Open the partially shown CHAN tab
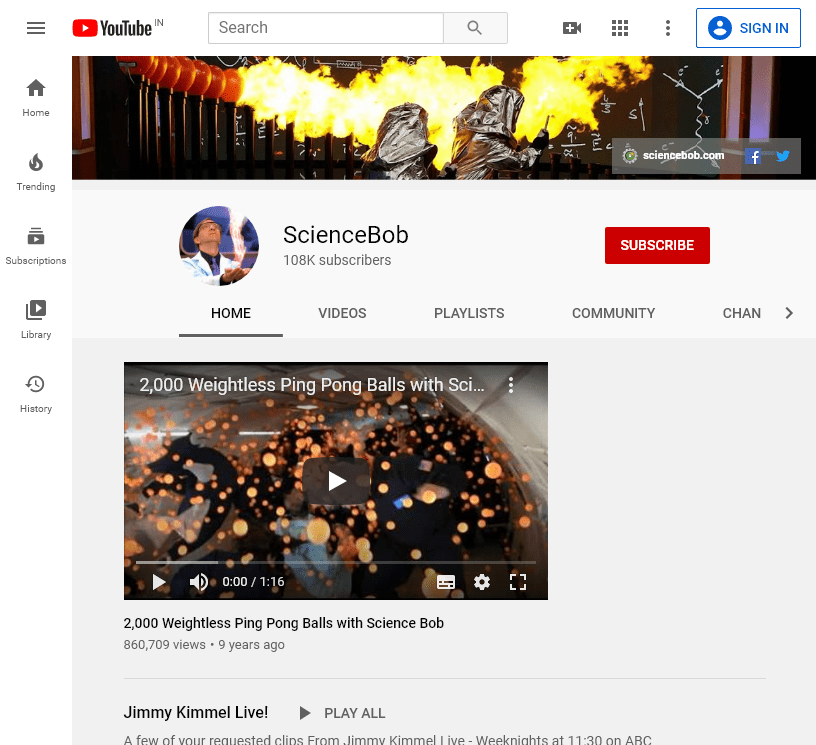The image size is (816, 745). [x=741, y=313]
